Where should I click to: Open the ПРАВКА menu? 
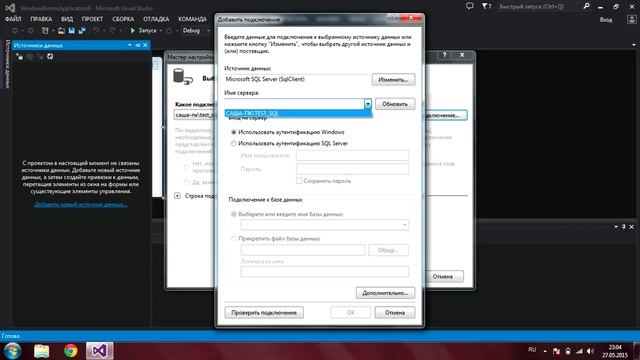41,19
